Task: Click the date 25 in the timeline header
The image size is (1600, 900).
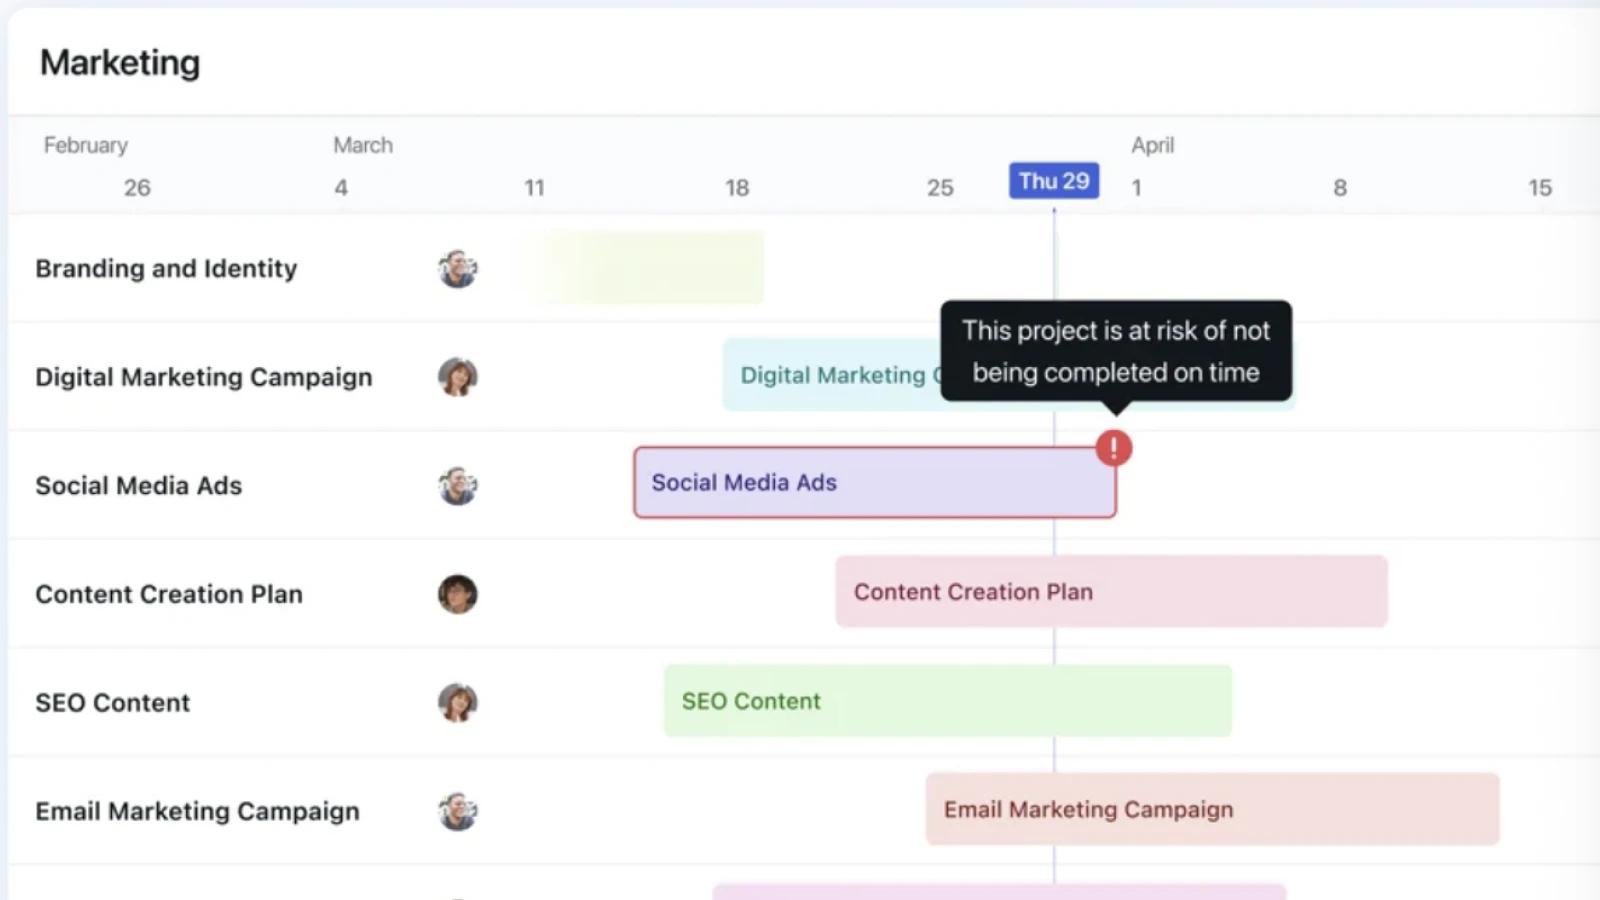Action: point(940,188)
